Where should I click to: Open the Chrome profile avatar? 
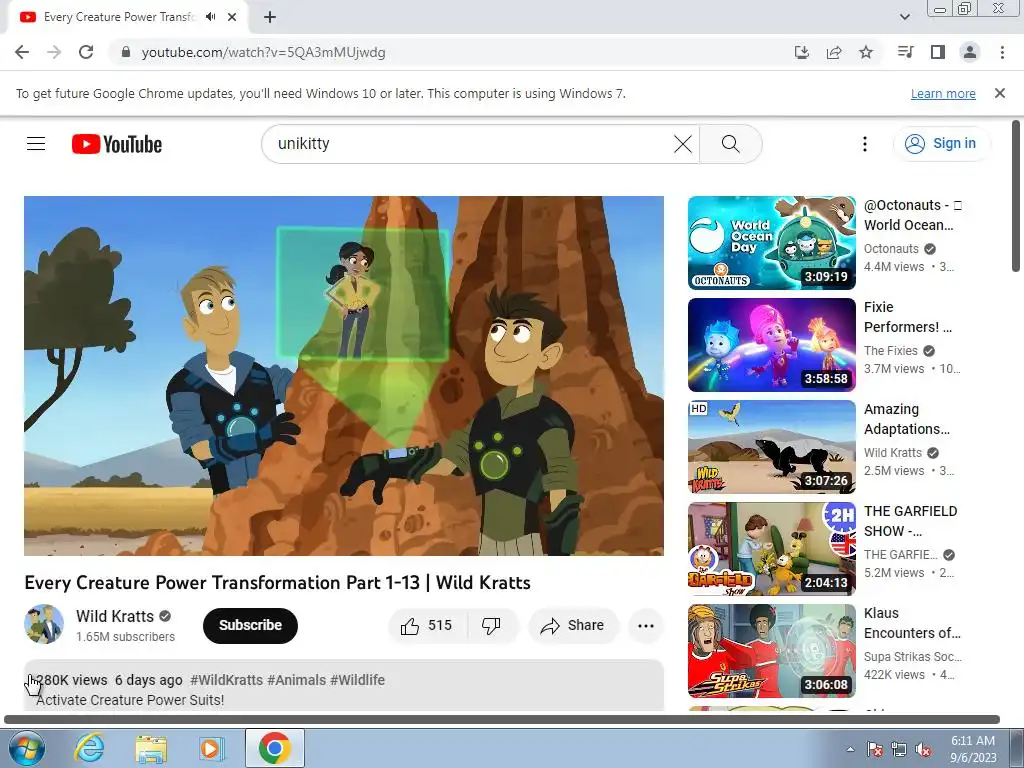(970, 52)
